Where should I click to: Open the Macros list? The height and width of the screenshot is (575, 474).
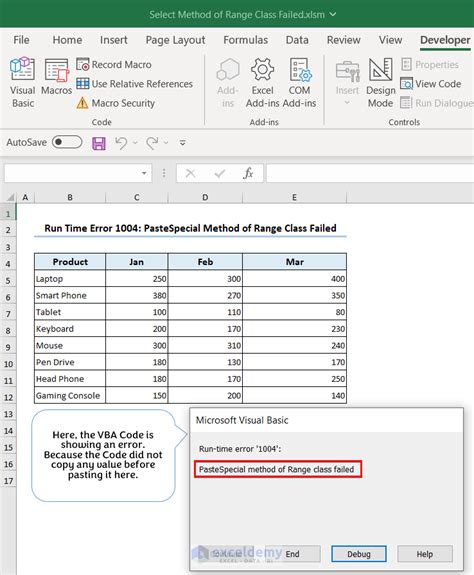tap(56, 76)
